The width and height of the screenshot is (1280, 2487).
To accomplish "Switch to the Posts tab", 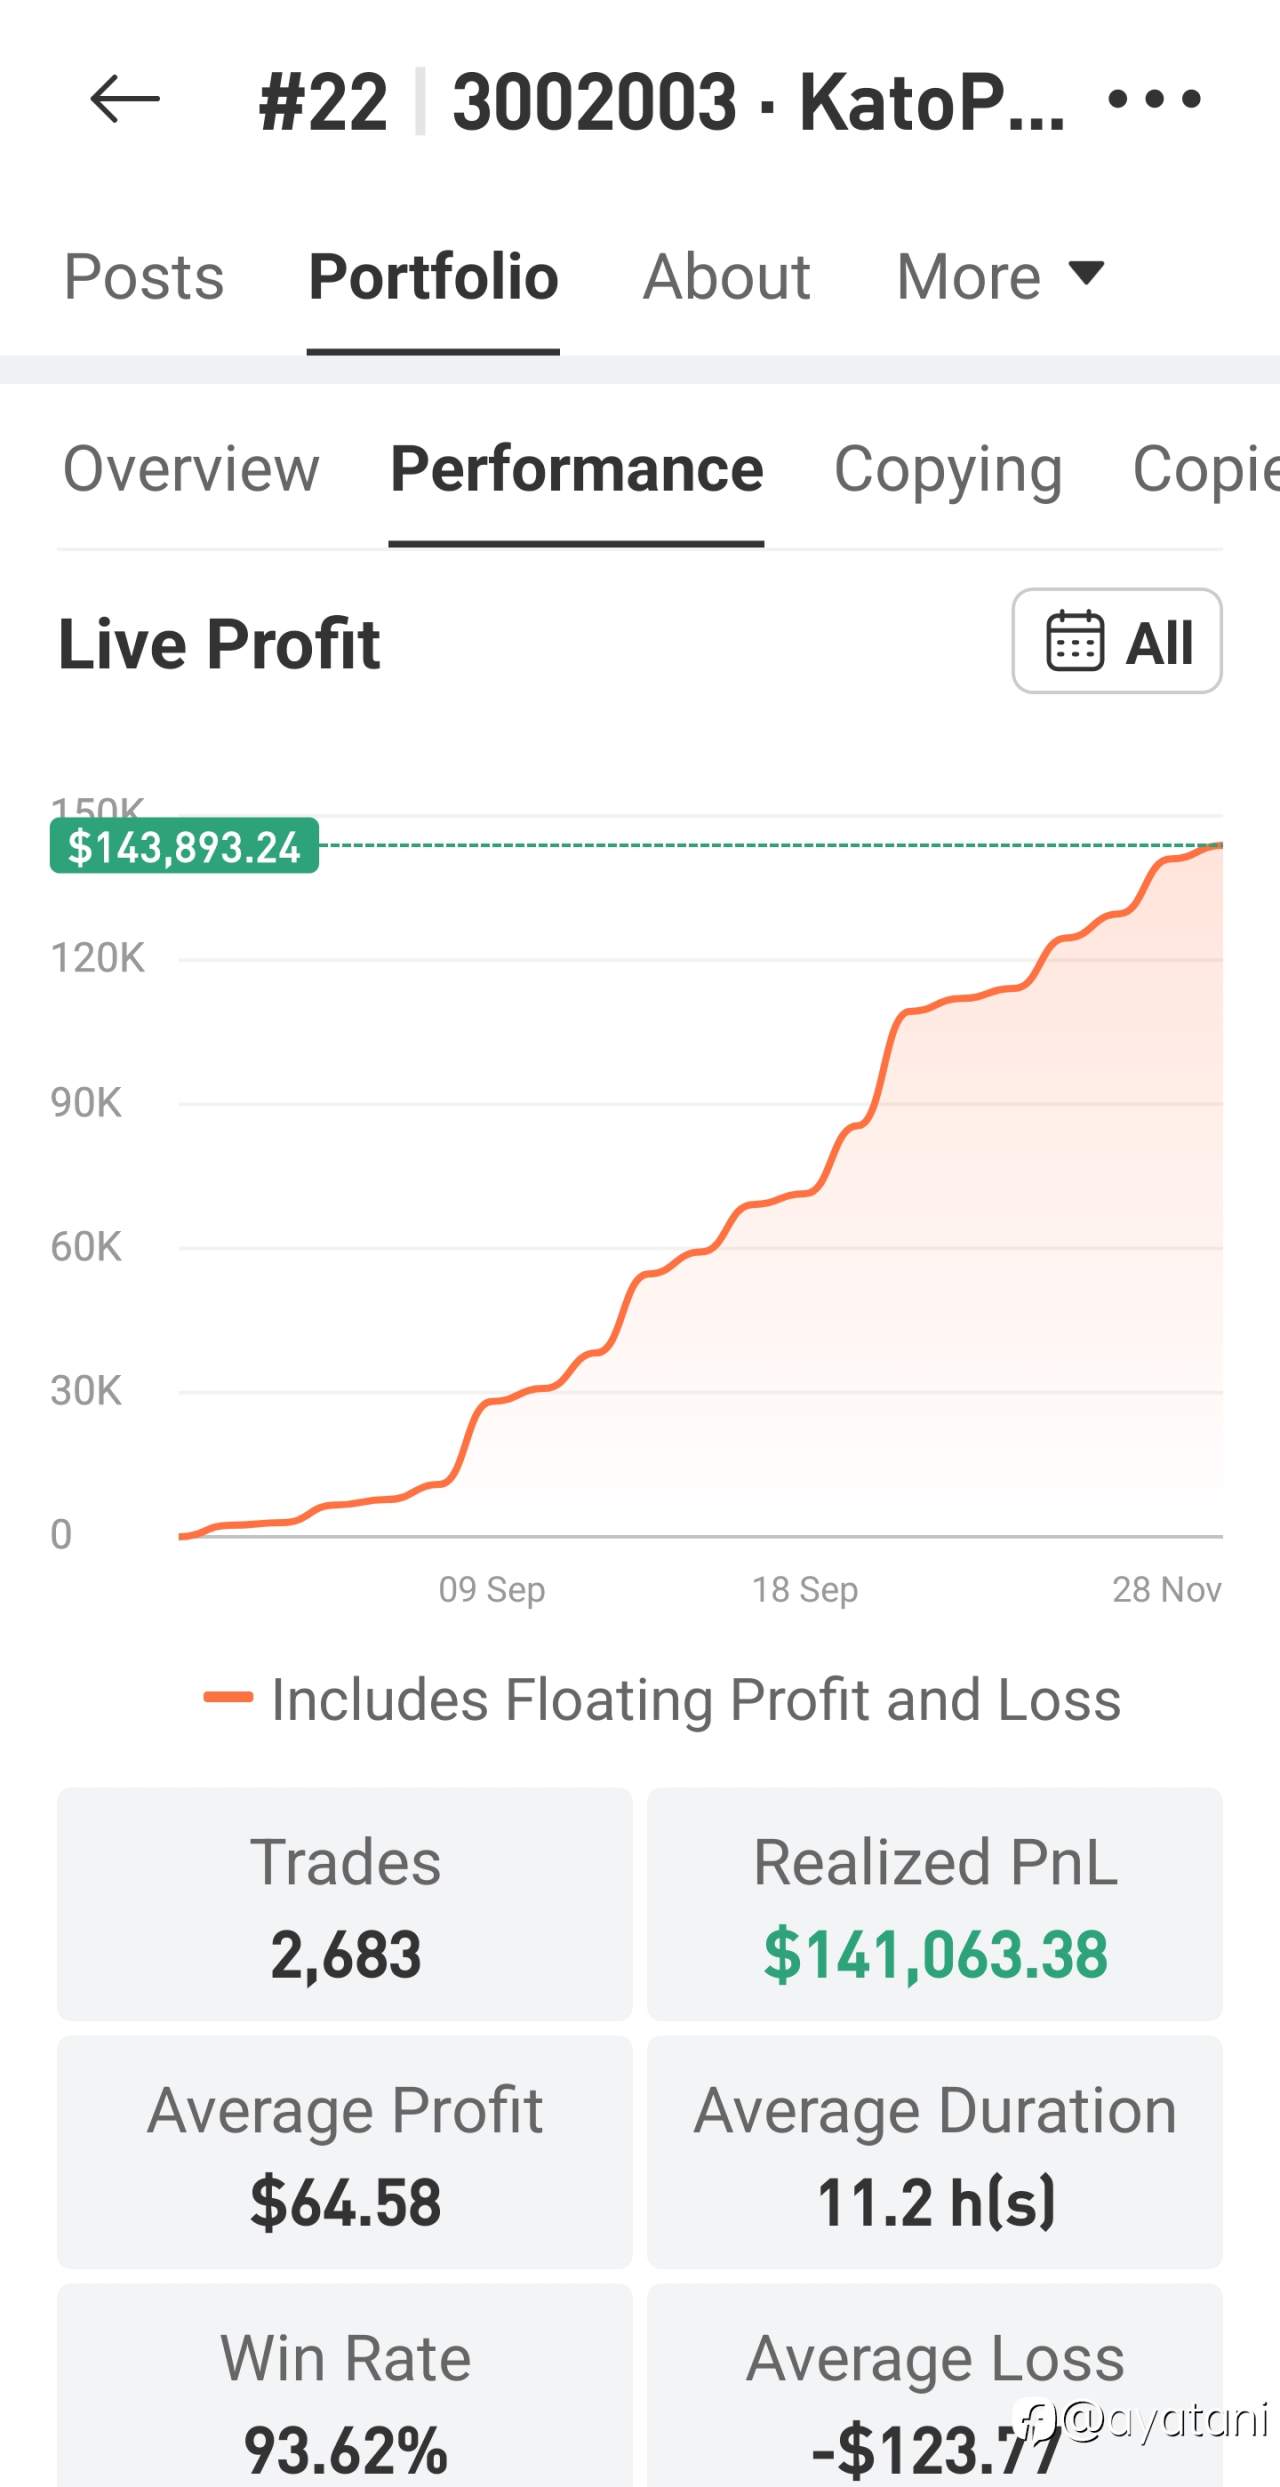I will (x=144, y=277).
